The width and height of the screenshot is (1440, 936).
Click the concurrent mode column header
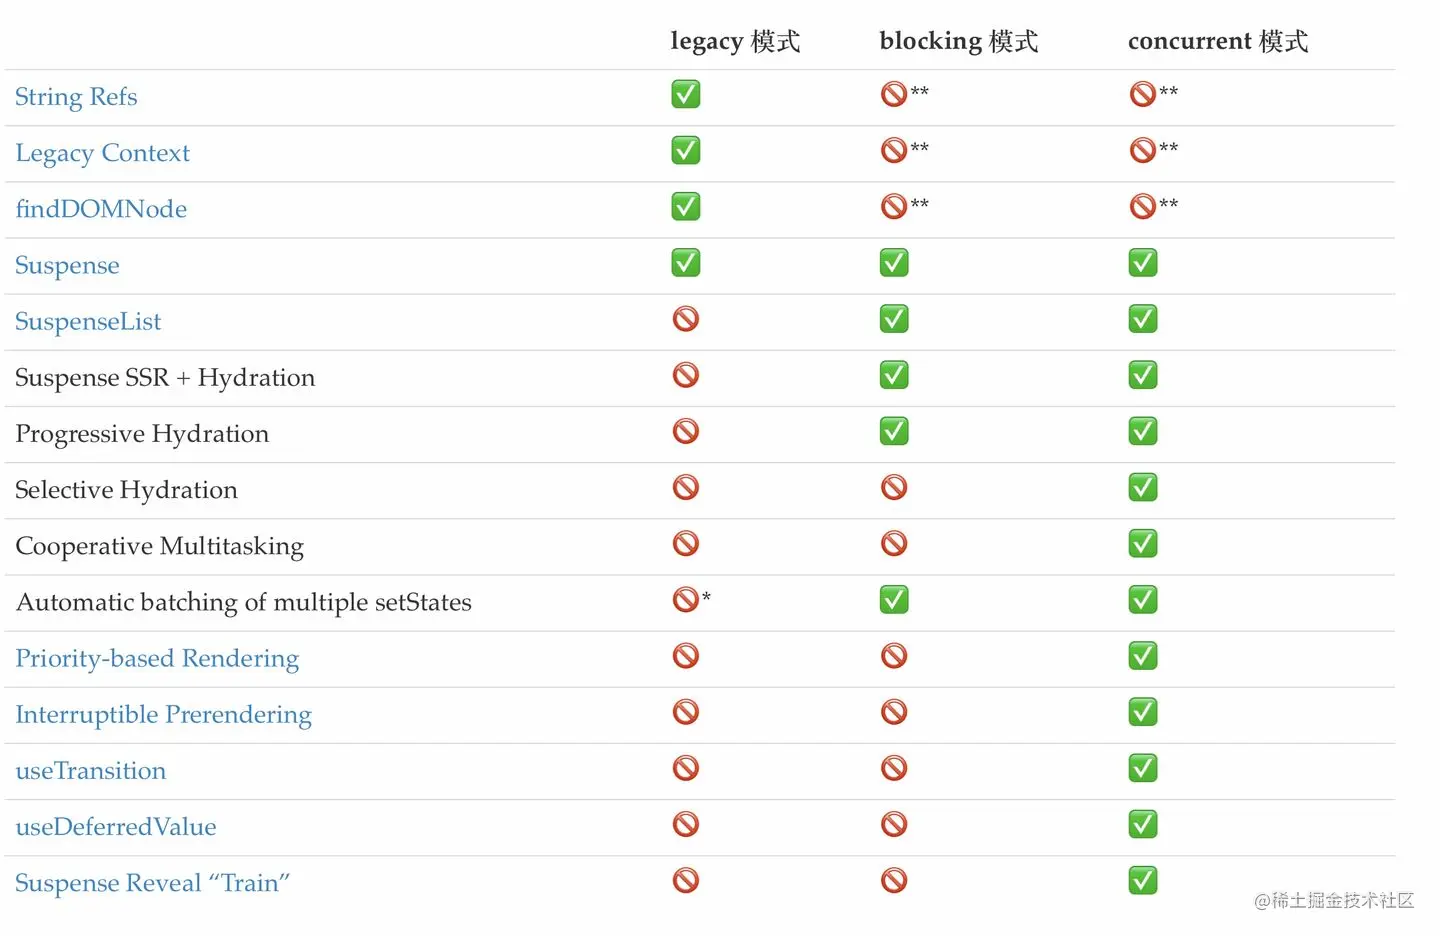click(1217, 41)
